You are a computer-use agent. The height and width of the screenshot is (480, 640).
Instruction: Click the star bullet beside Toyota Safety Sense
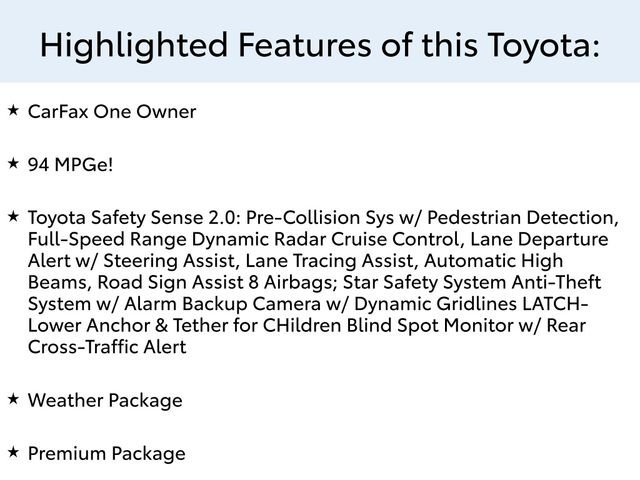[14, 216]
